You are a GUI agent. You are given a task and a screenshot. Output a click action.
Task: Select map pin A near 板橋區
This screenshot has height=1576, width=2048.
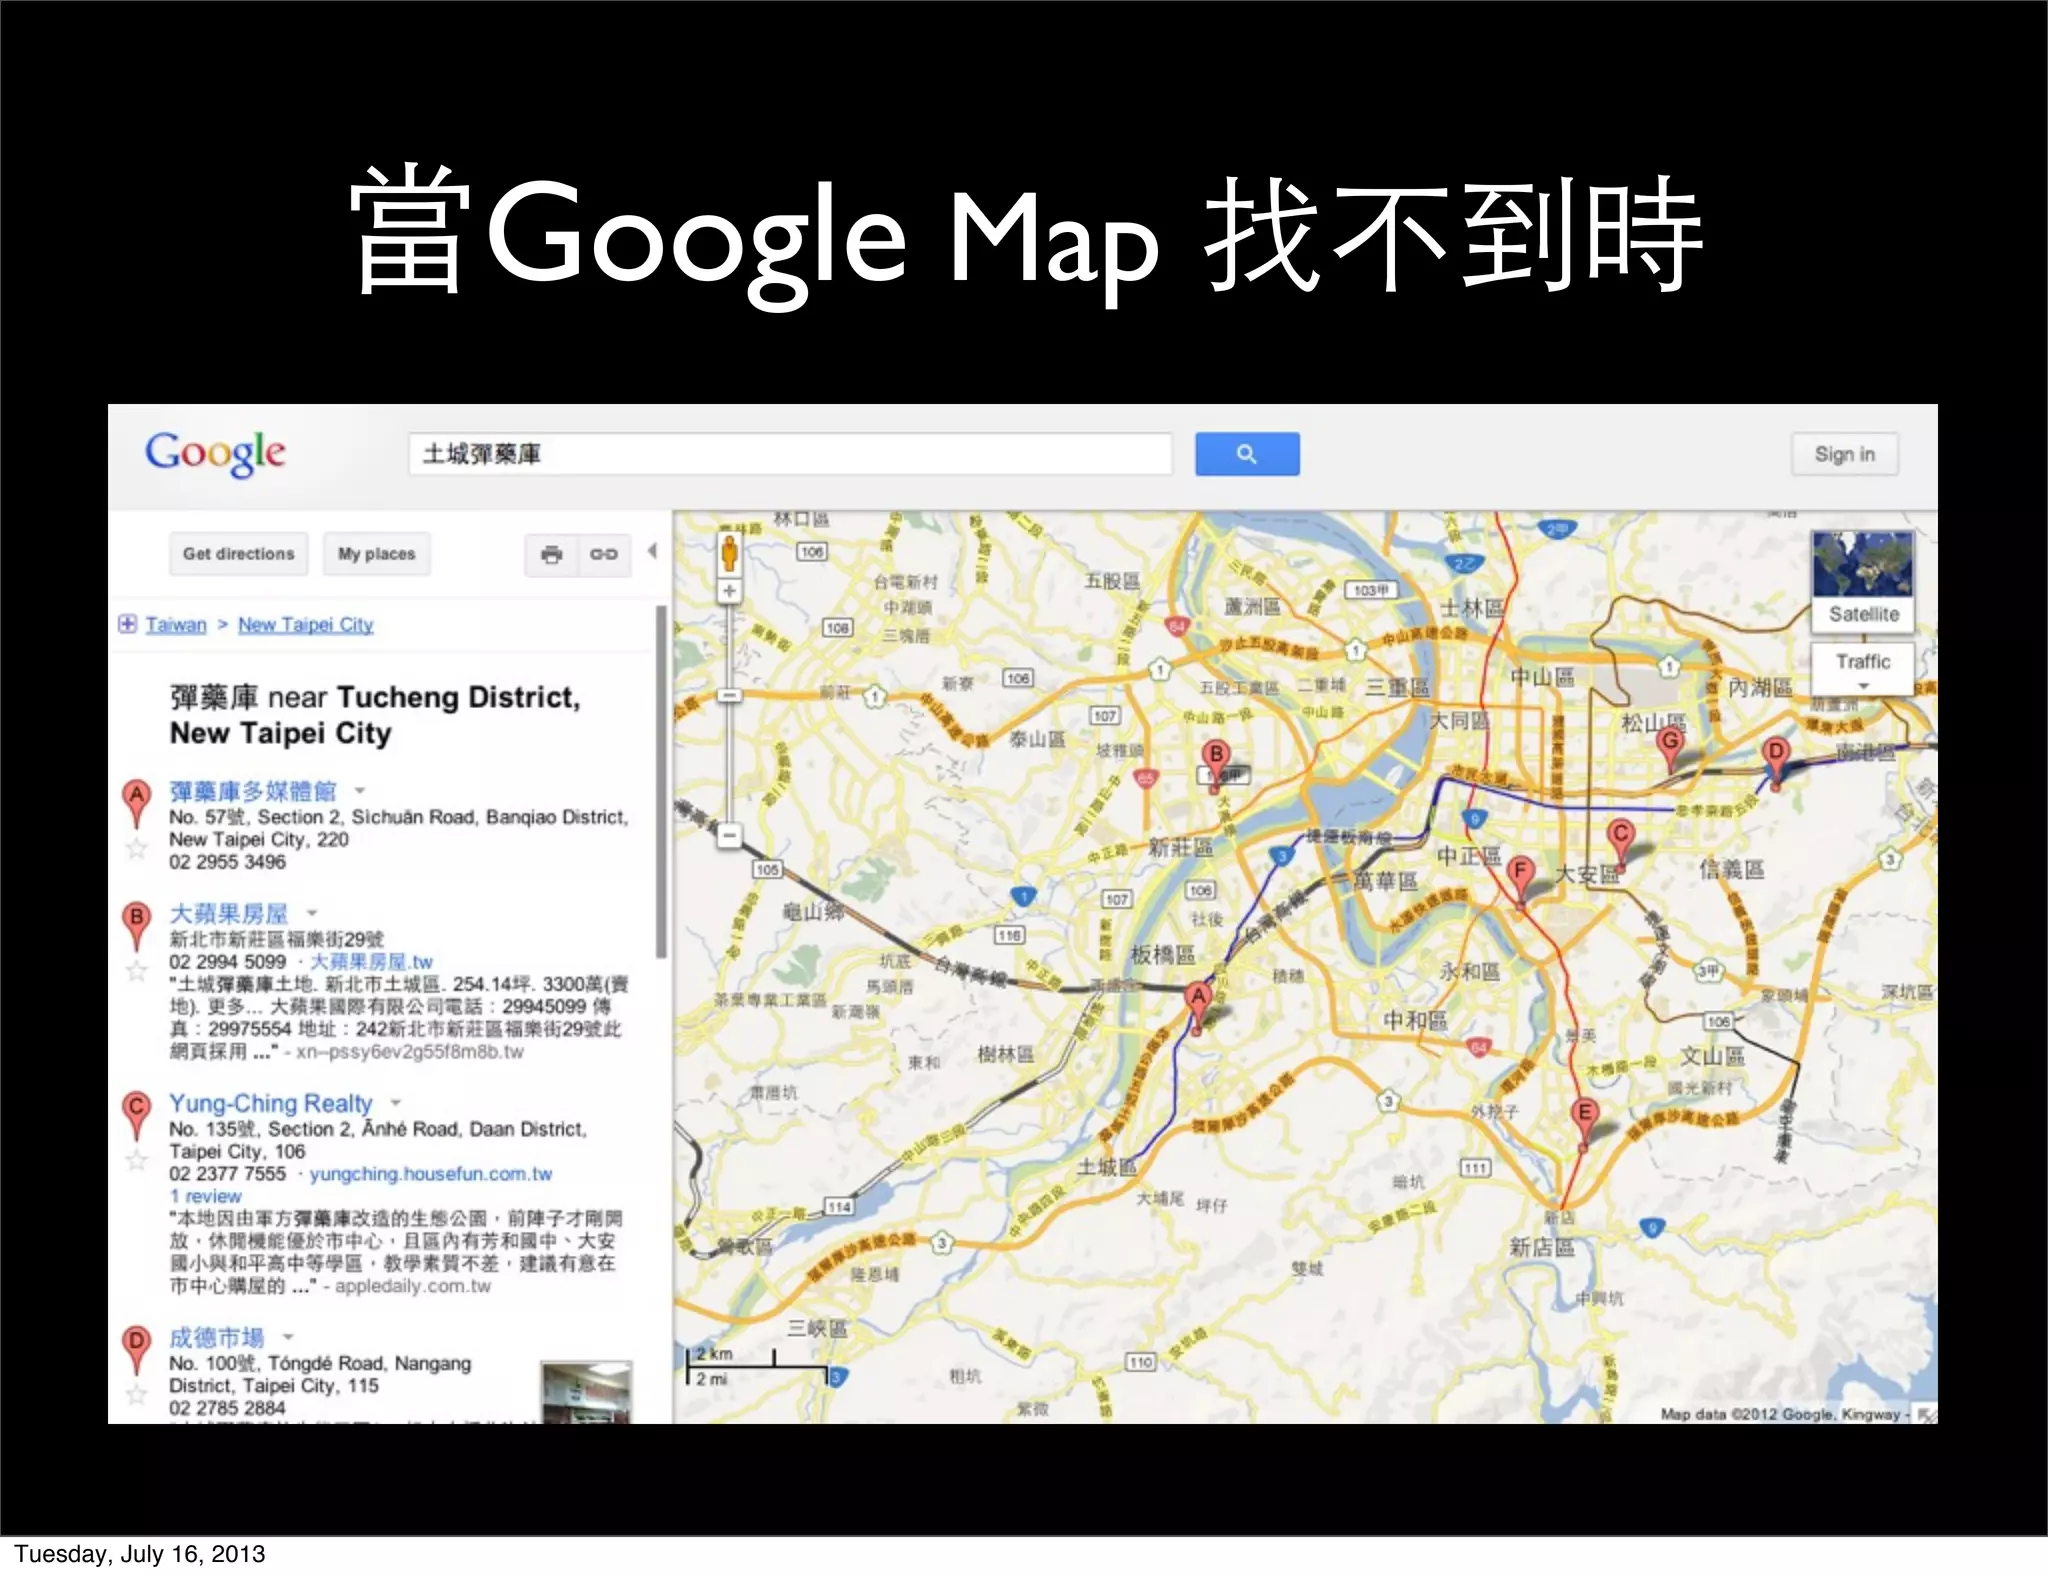1198,1006
